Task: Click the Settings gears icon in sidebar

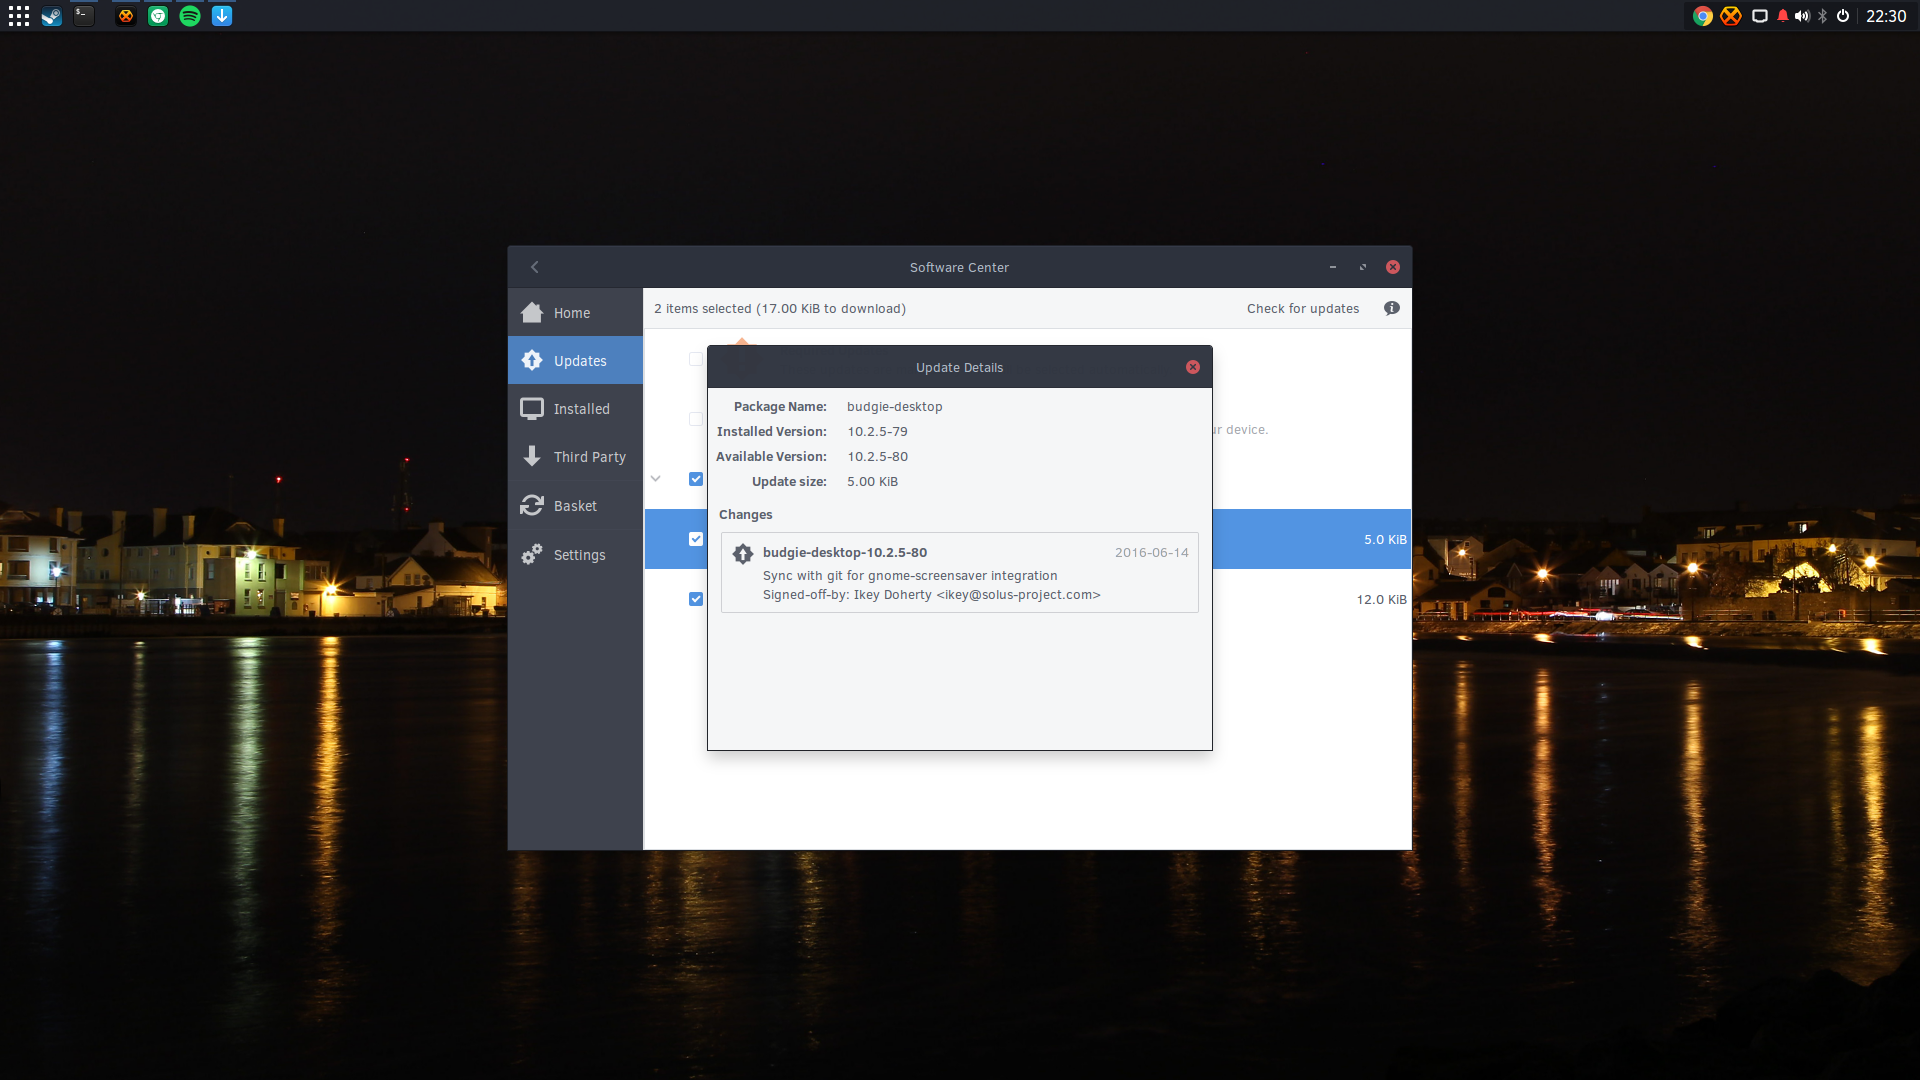Action: (532, 554)
